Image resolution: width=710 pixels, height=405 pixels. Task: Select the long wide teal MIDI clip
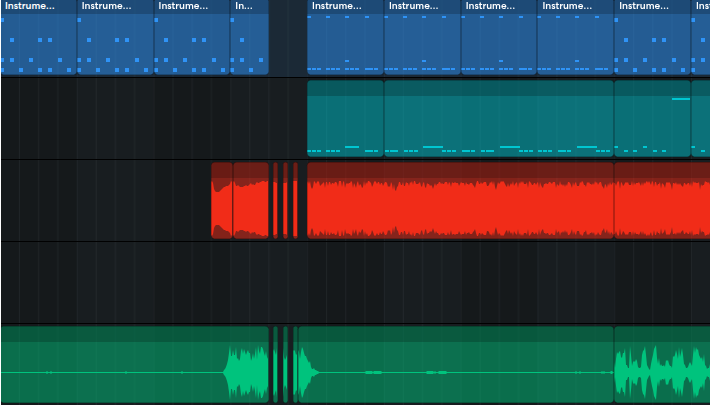498,118
